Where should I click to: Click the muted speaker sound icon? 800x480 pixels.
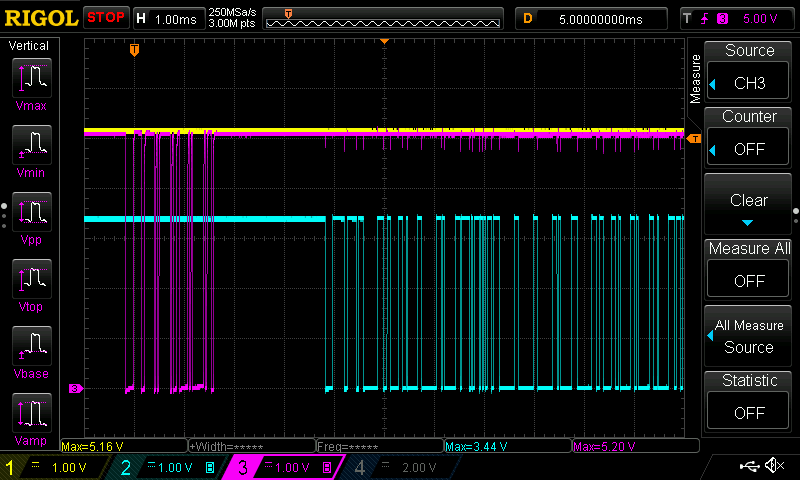(x=774, y=465)
